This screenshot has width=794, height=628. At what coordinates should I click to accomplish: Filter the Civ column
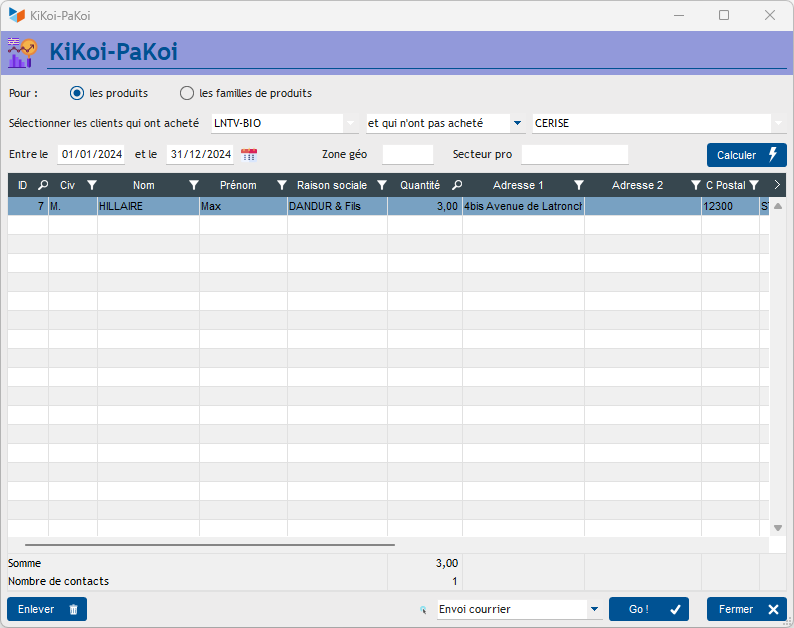click(x=91, y=185)
